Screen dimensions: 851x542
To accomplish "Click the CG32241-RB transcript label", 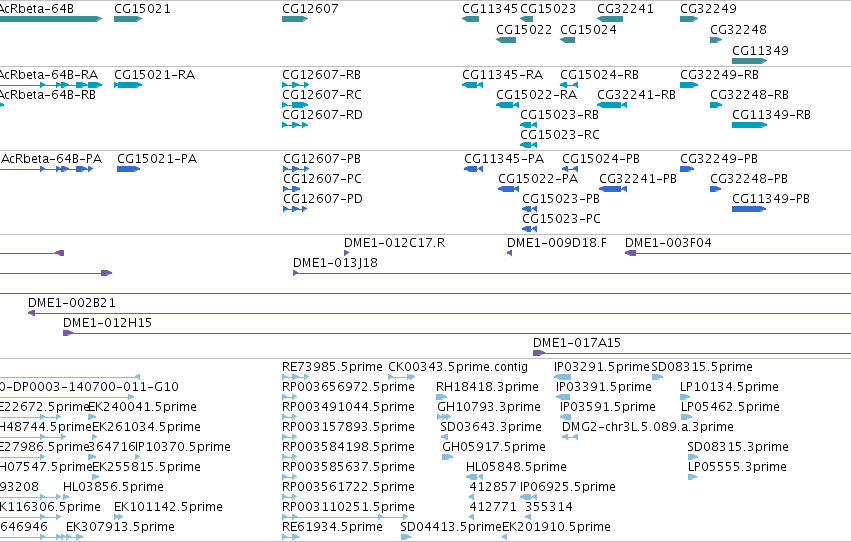I will click(x=636, y=94).
